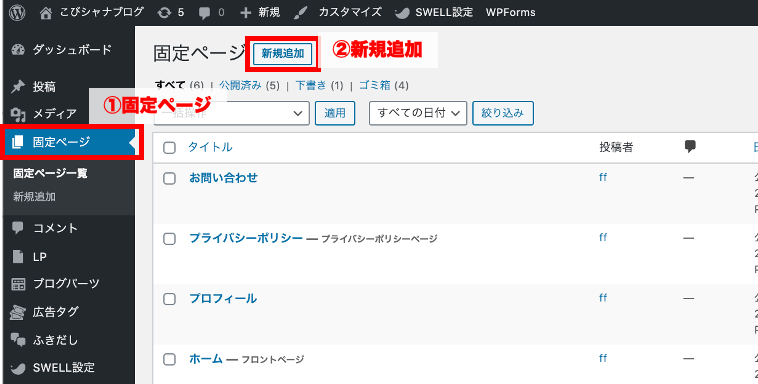Click the ふきだし speech bubbles icon
Screen dimensions: 758x384
[x=18, y=340]
